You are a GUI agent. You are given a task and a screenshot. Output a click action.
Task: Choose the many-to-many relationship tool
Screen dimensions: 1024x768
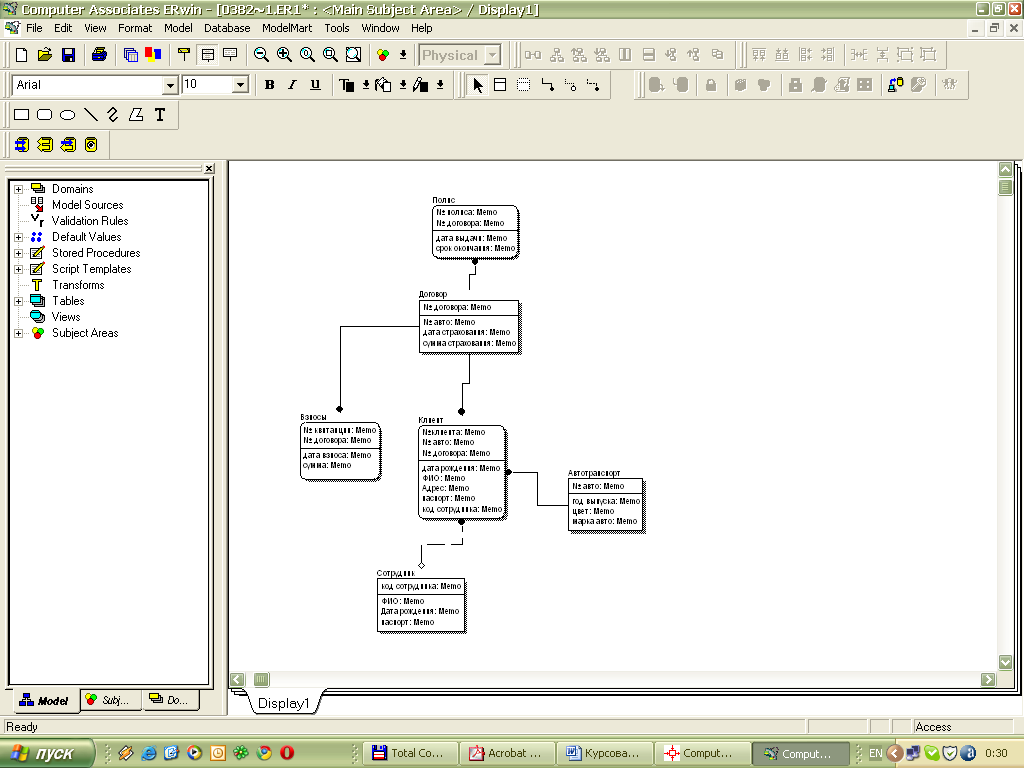click(570, 85)
